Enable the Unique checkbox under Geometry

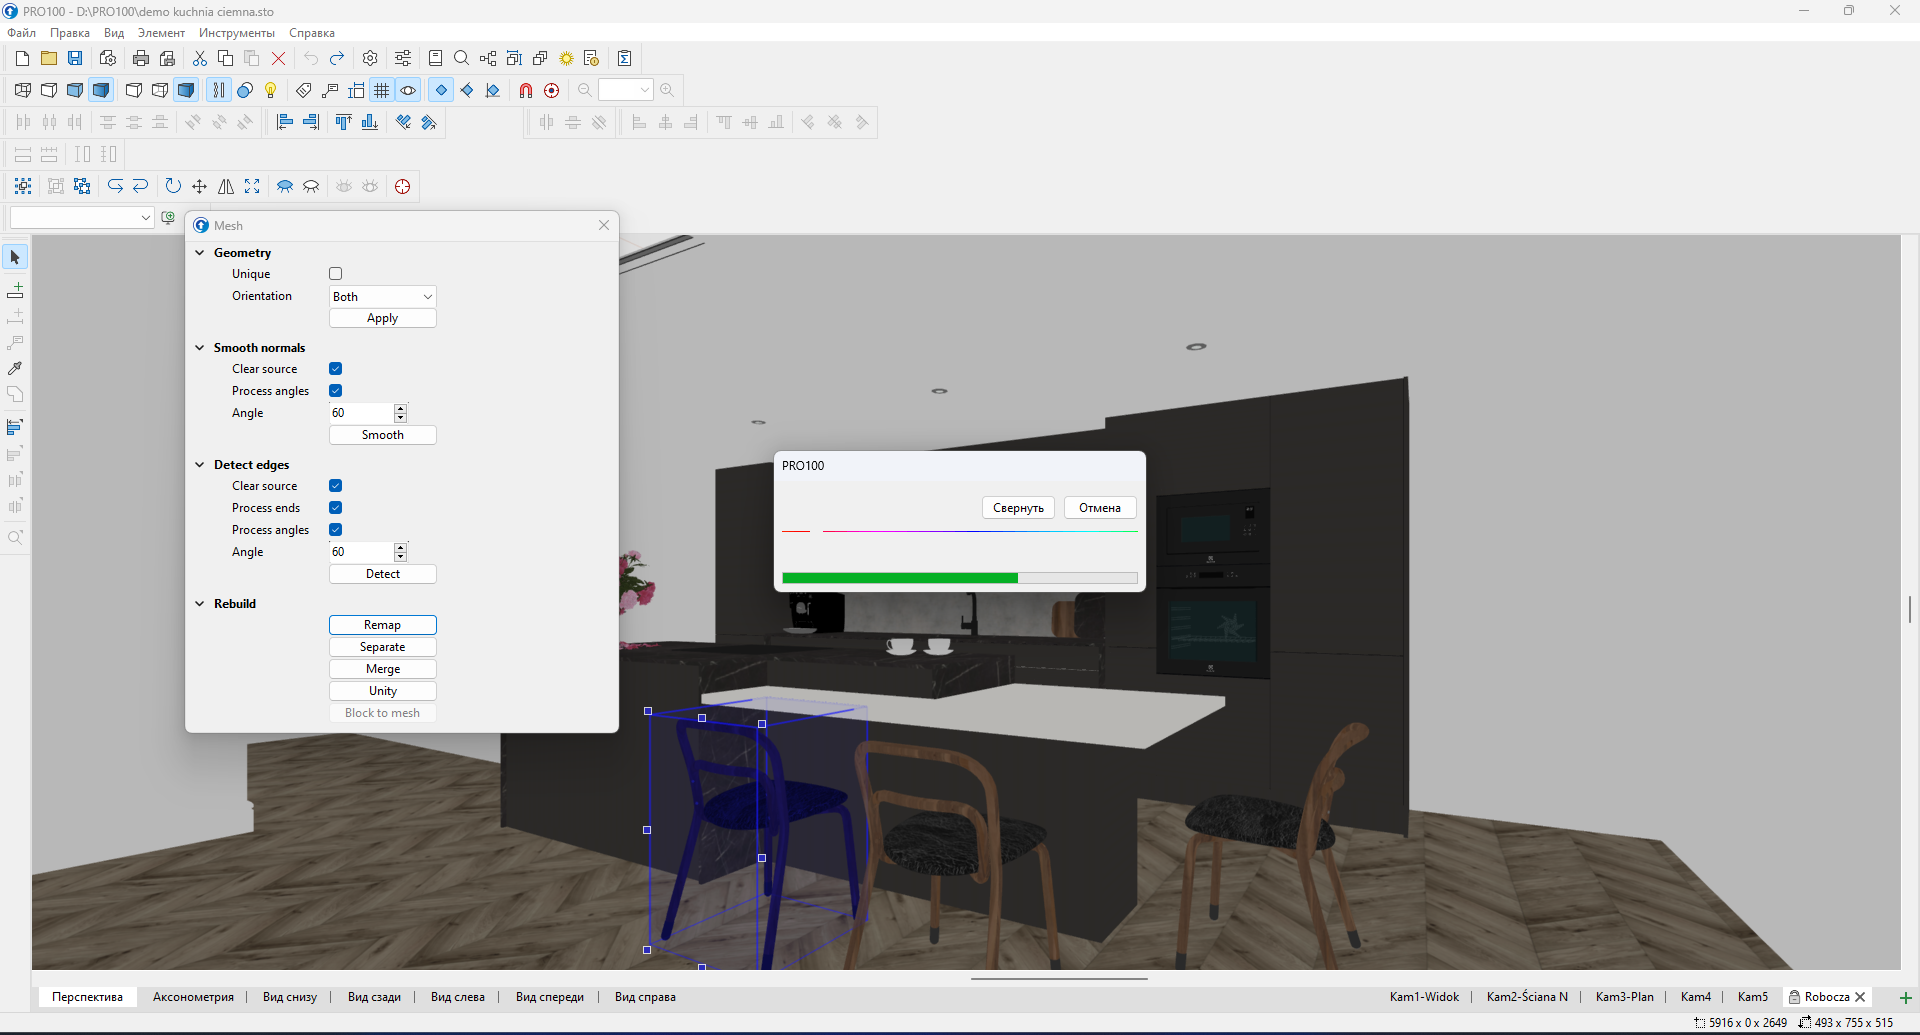pyautogui.click(x=336, y=274)
